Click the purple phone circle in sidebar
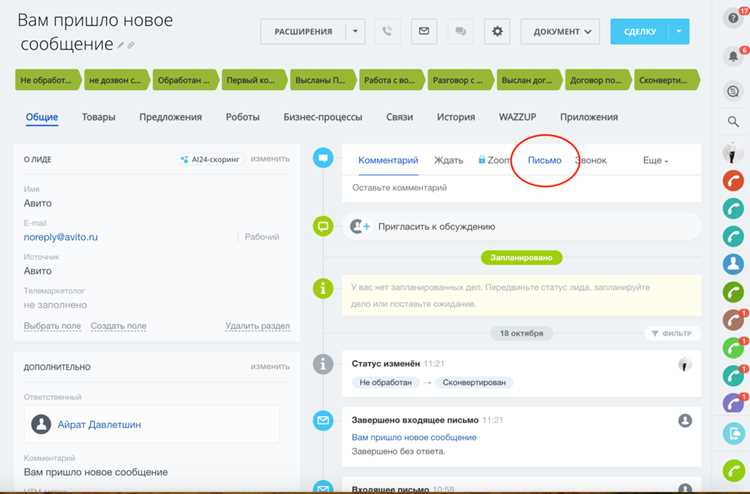 coord(733,404)
